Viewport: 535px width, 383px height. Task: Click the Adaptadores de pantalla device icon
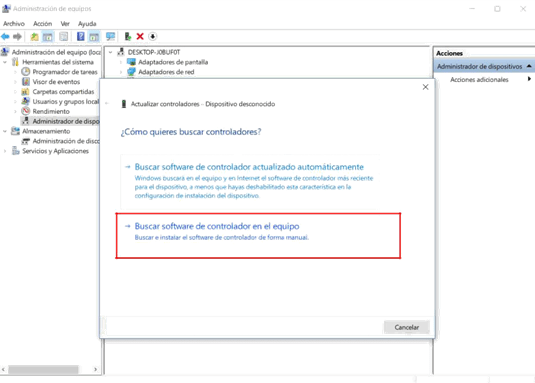pyautogui.click(x=131, y=62)
